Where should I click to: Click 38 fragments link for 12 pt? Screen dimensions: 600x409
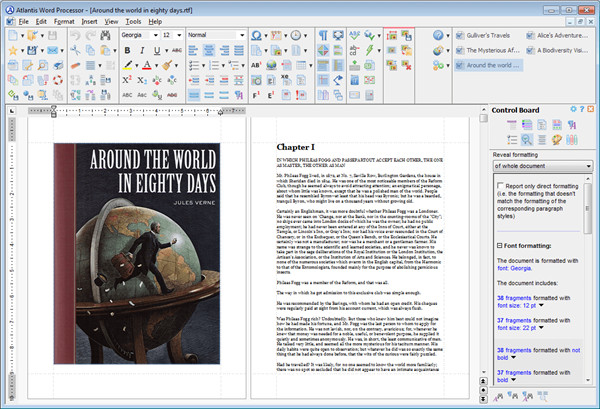pos(514,298)
